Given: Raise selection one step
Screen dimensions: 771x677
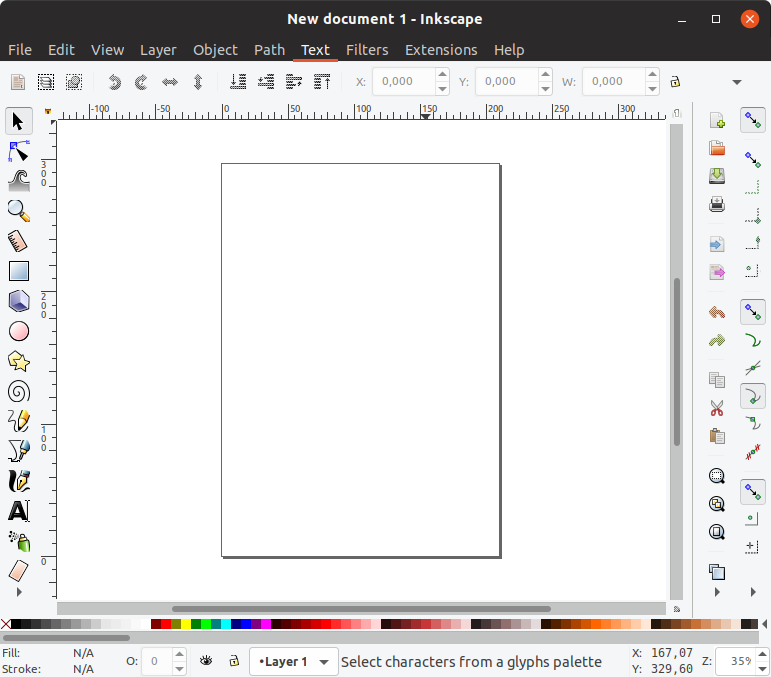Looking at the screenshot, I should pyautogui.click(x=294, y=82).
